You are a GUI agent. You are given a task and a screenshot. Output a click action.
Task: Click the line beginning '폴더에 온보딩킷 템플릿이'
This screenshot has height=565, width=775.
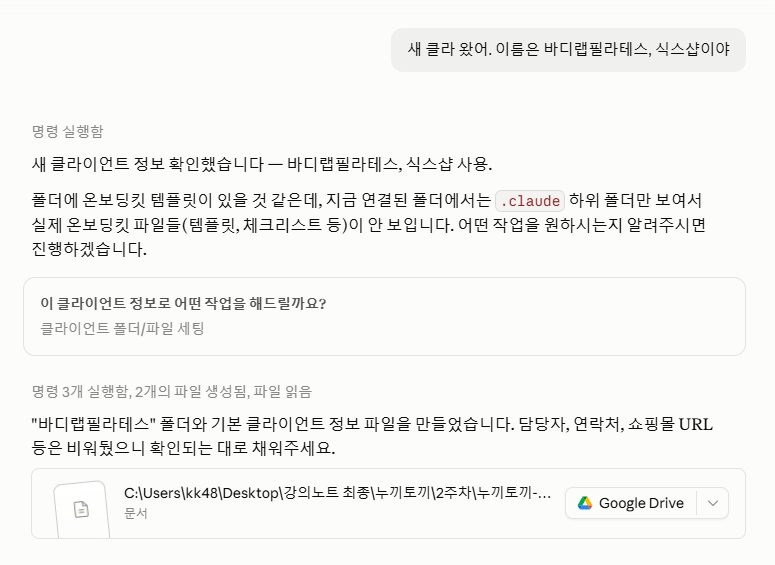(x=367, y=201)
